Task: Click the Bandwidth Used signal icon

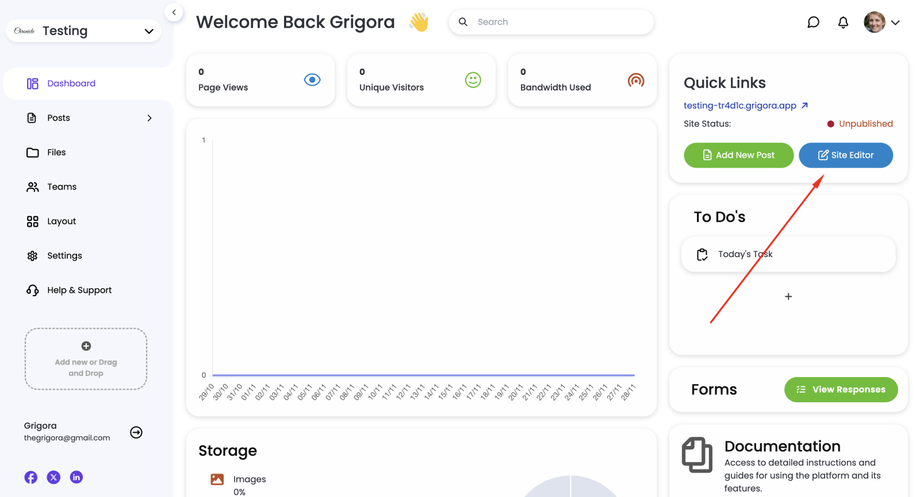Action: [635, 80]
